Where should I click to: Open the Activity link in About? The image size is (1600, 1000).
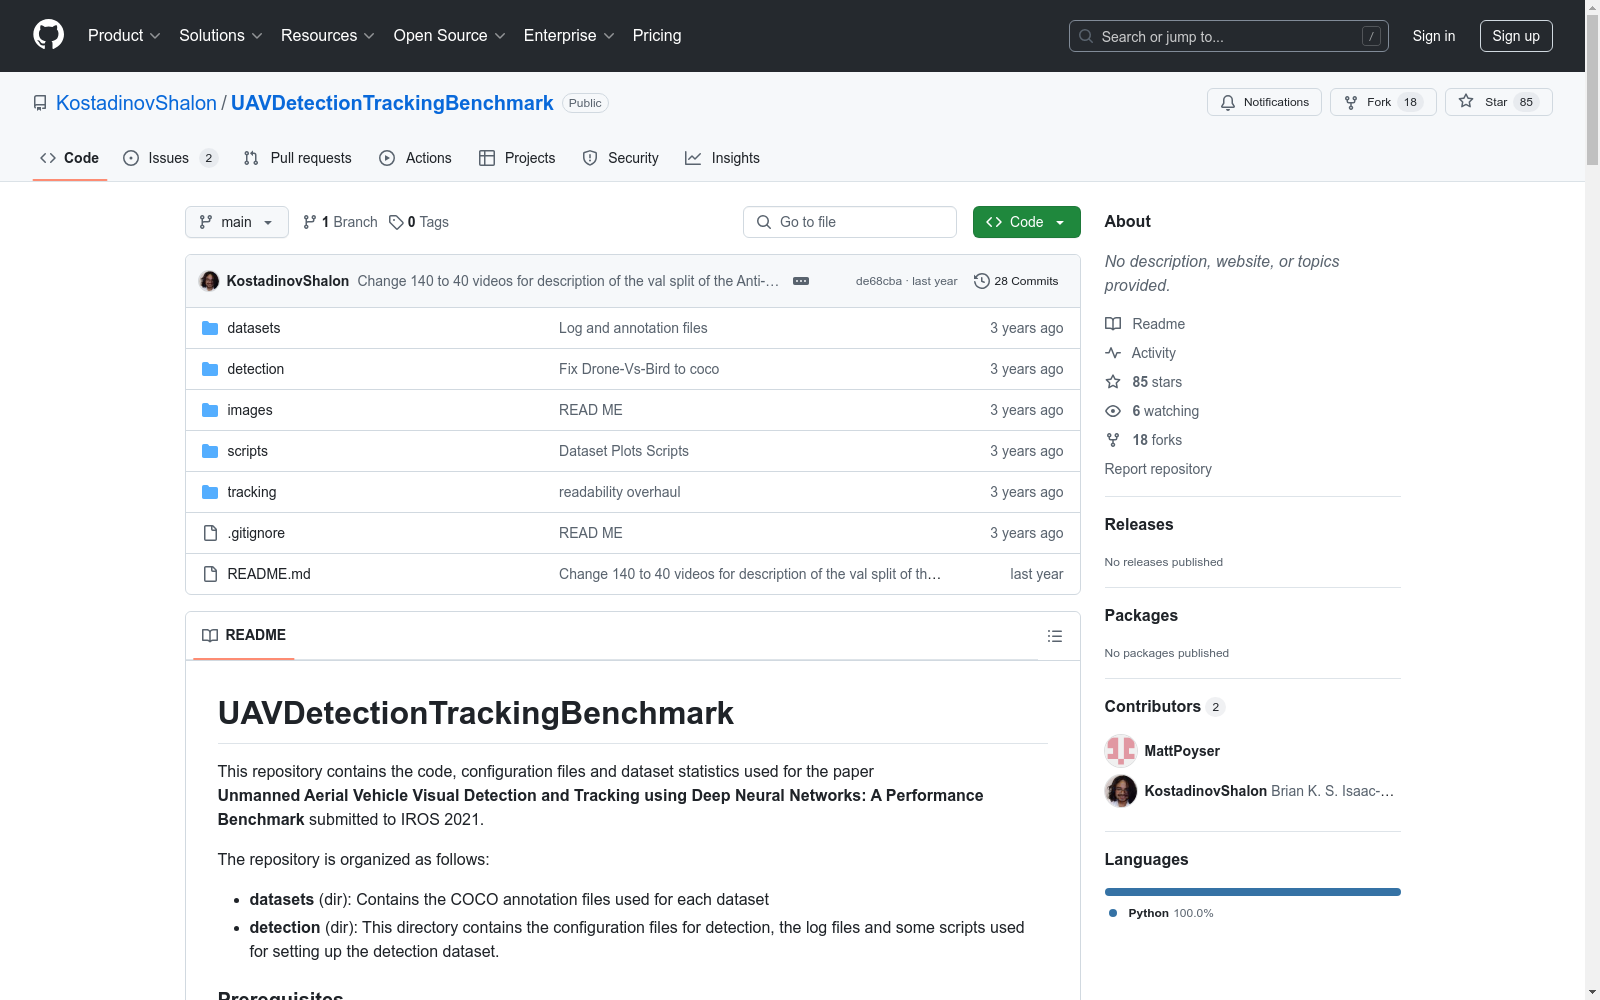tap(1140, 353)
